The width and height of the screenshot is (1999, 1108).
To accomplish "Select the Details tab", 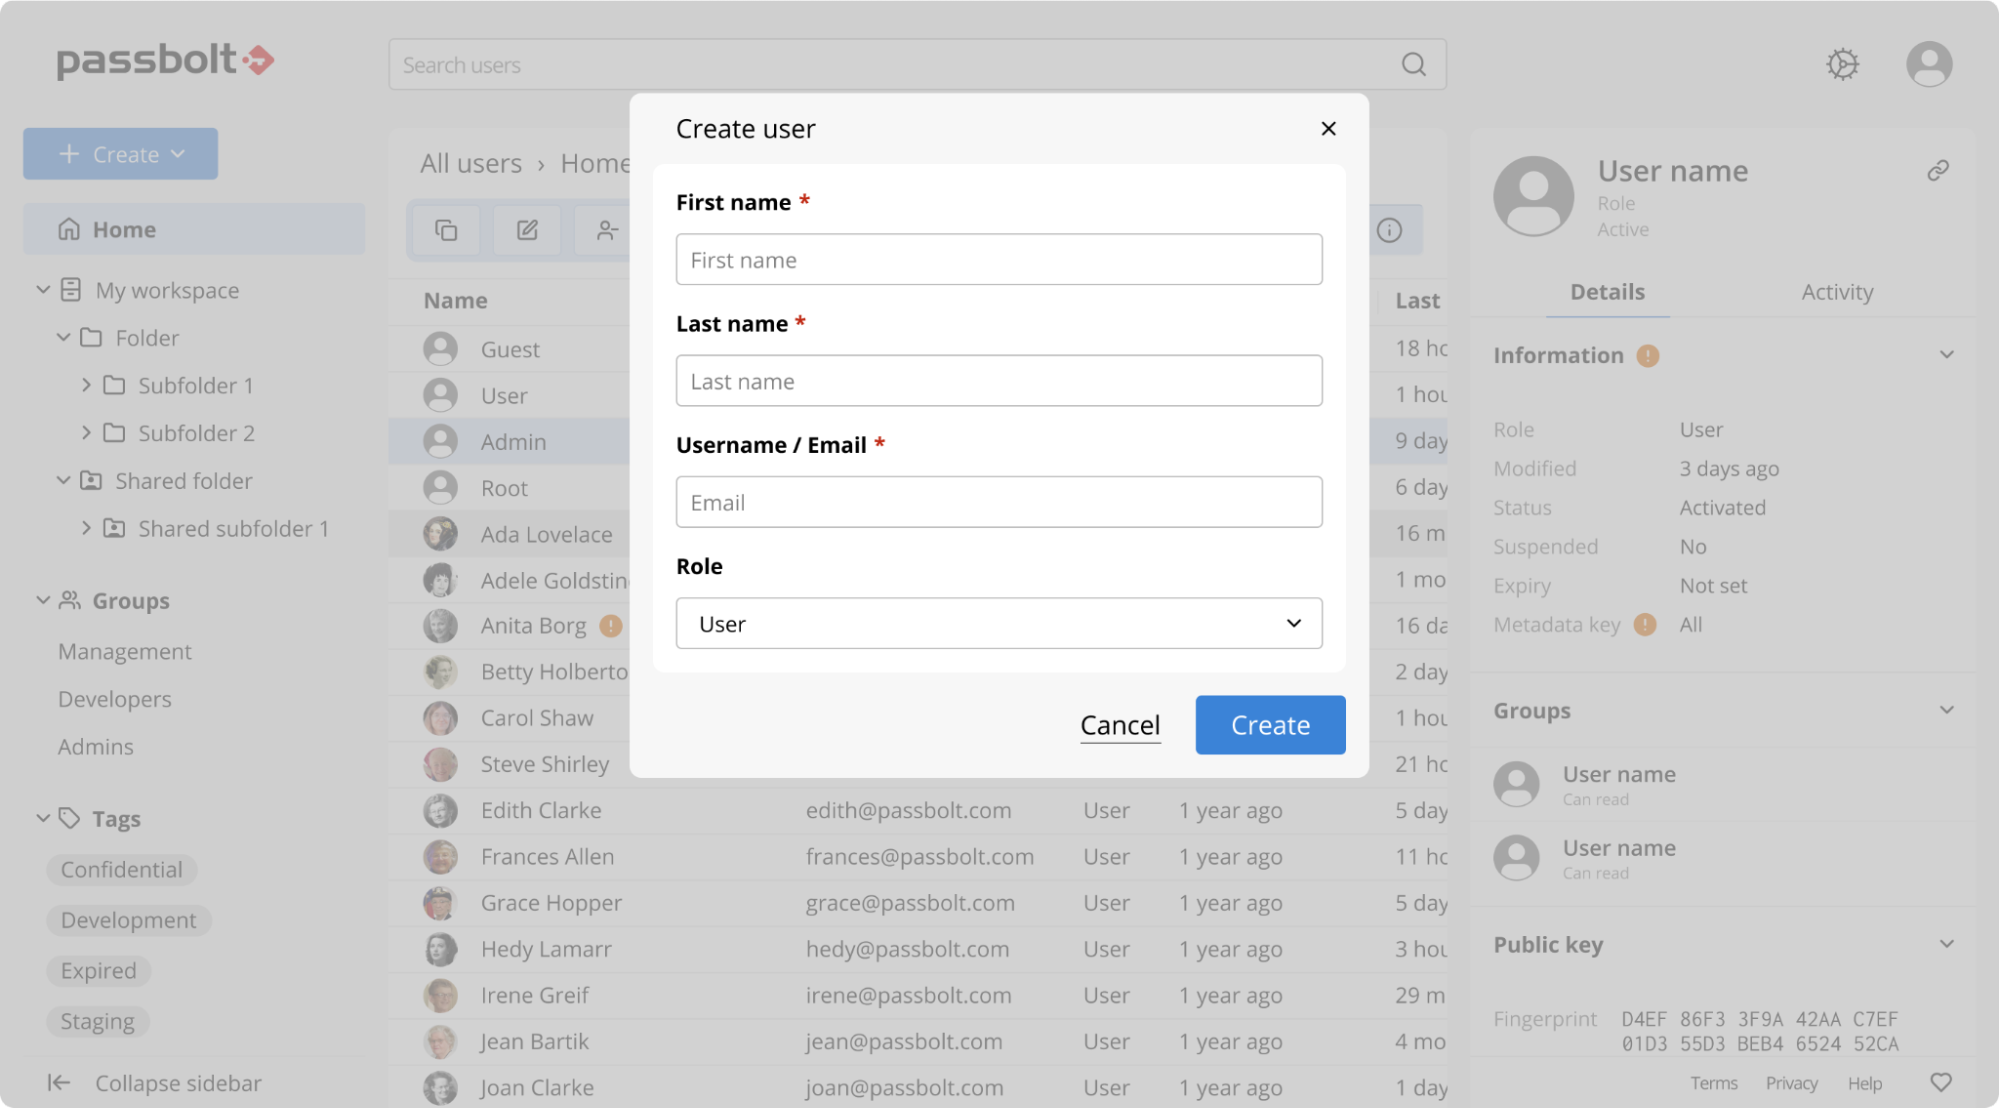I will (1606, 292).
